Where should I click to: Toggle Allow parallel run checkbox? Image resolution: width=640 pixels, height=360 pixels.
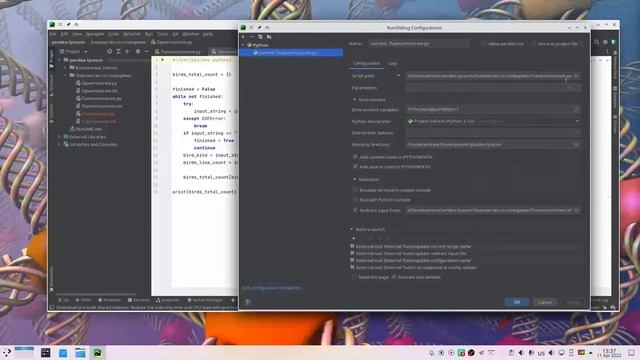click(x=483, y=44)
